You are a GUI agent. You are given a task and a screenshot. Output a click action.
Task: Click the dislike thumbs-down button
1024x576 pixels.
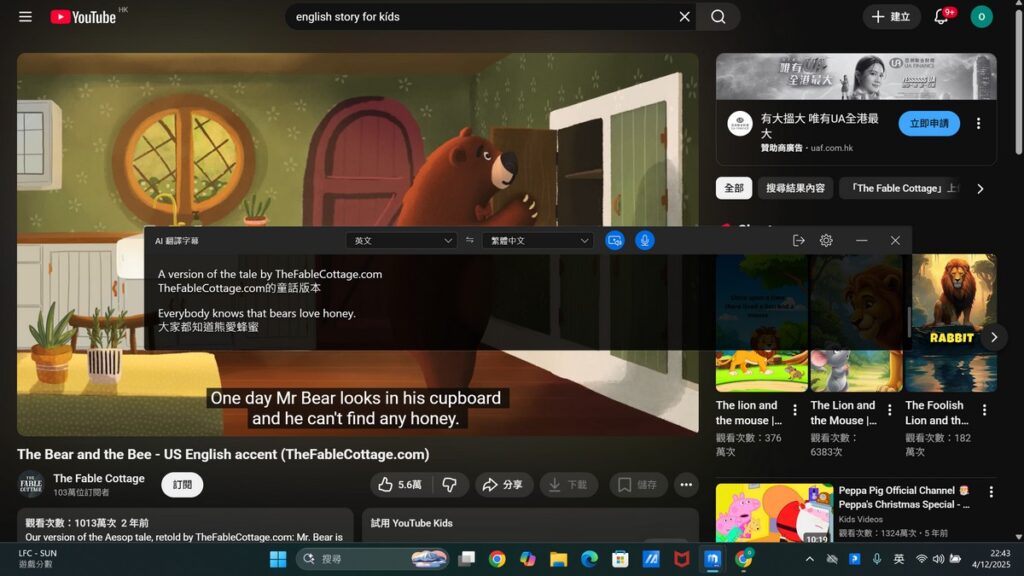click(x=450, y=485)
